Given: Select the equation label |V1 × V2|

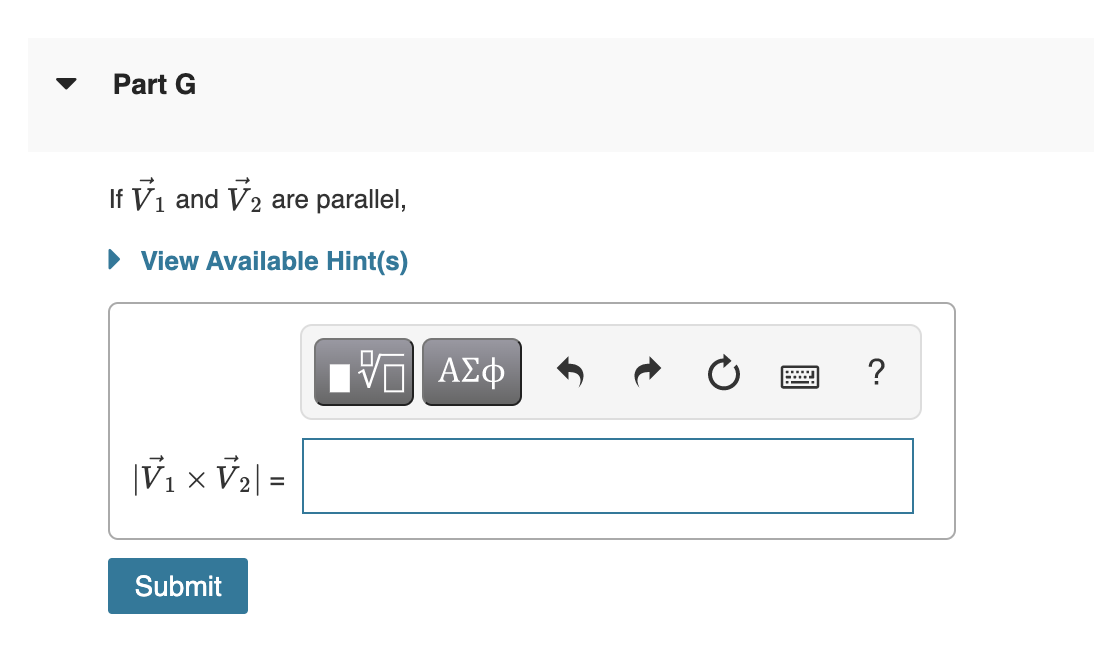Looking at the screenshot, I should click(x=197, y=475).
